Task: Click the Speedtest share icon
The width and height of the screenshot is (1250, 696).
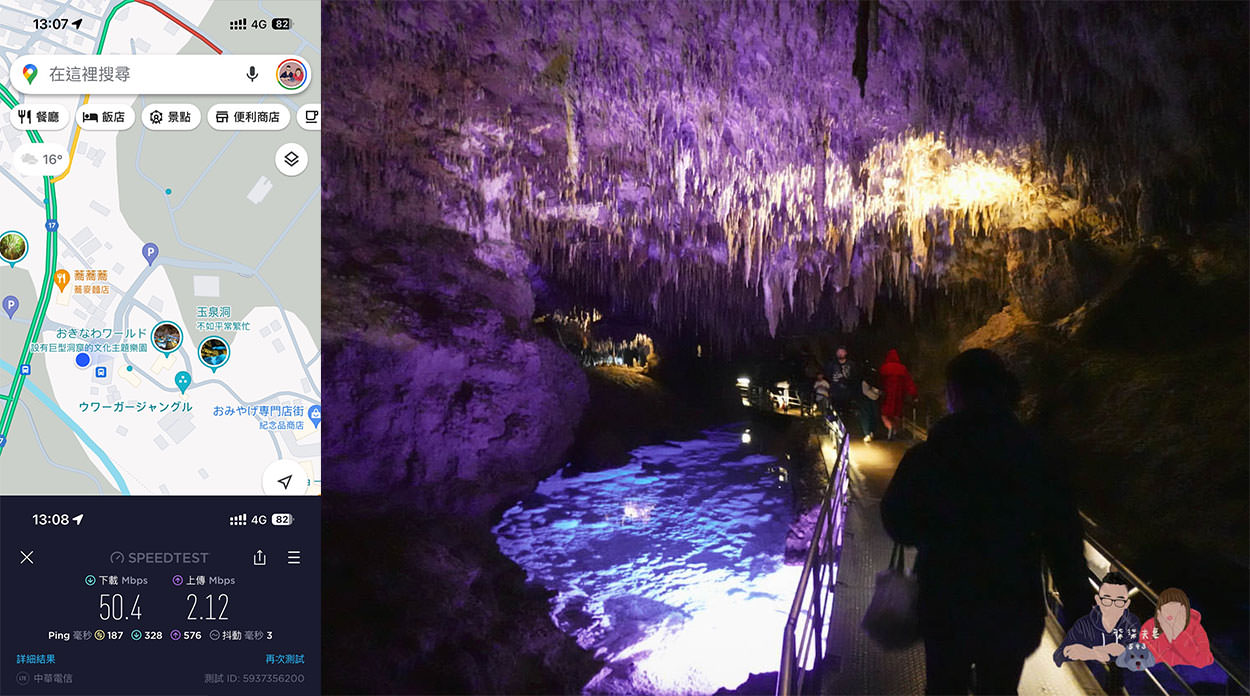Action: (x=260, y=557)
